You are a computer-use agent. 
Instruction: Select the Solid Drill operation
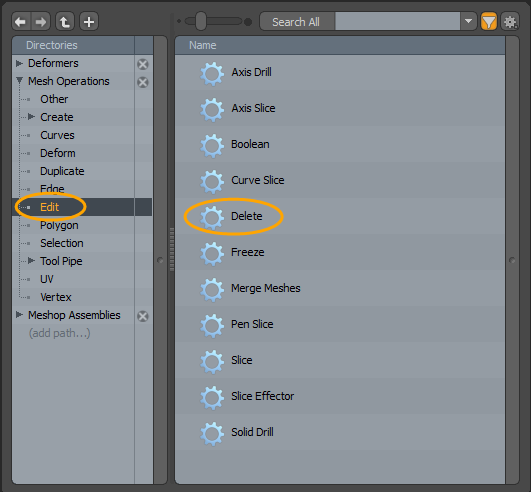click(252, 432)
